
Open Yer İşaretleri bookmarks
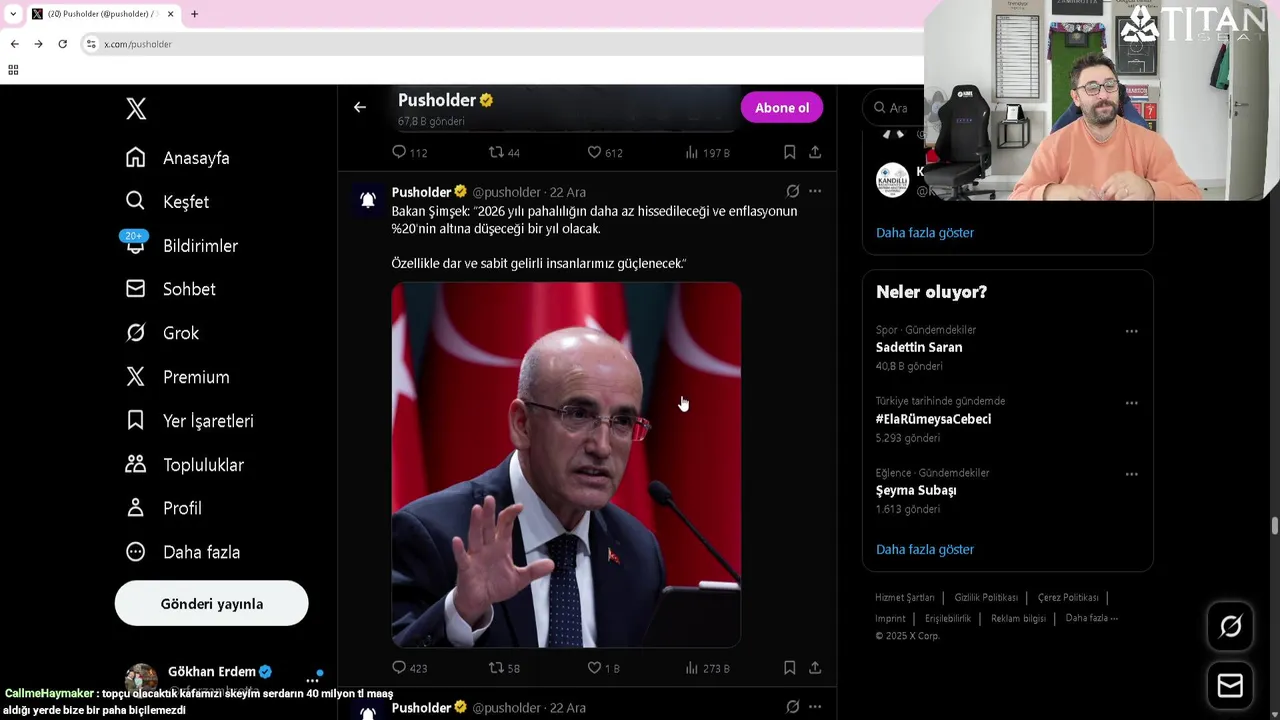[x=189, y=421]
